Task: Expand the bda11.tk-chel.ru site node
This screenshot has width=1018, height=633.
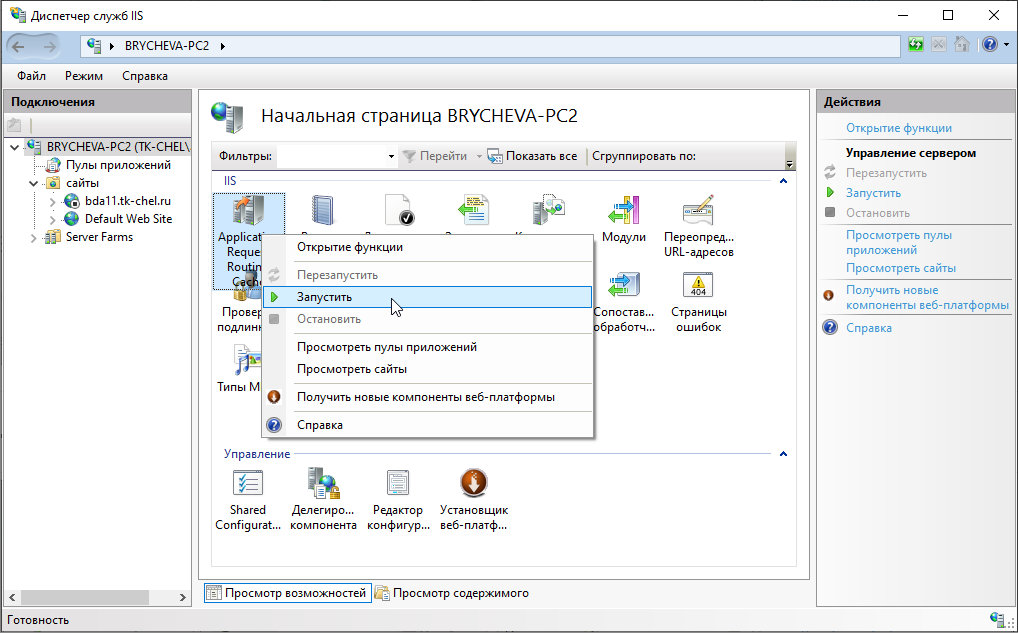Action: pyautogui.click(x=53, y=202)
